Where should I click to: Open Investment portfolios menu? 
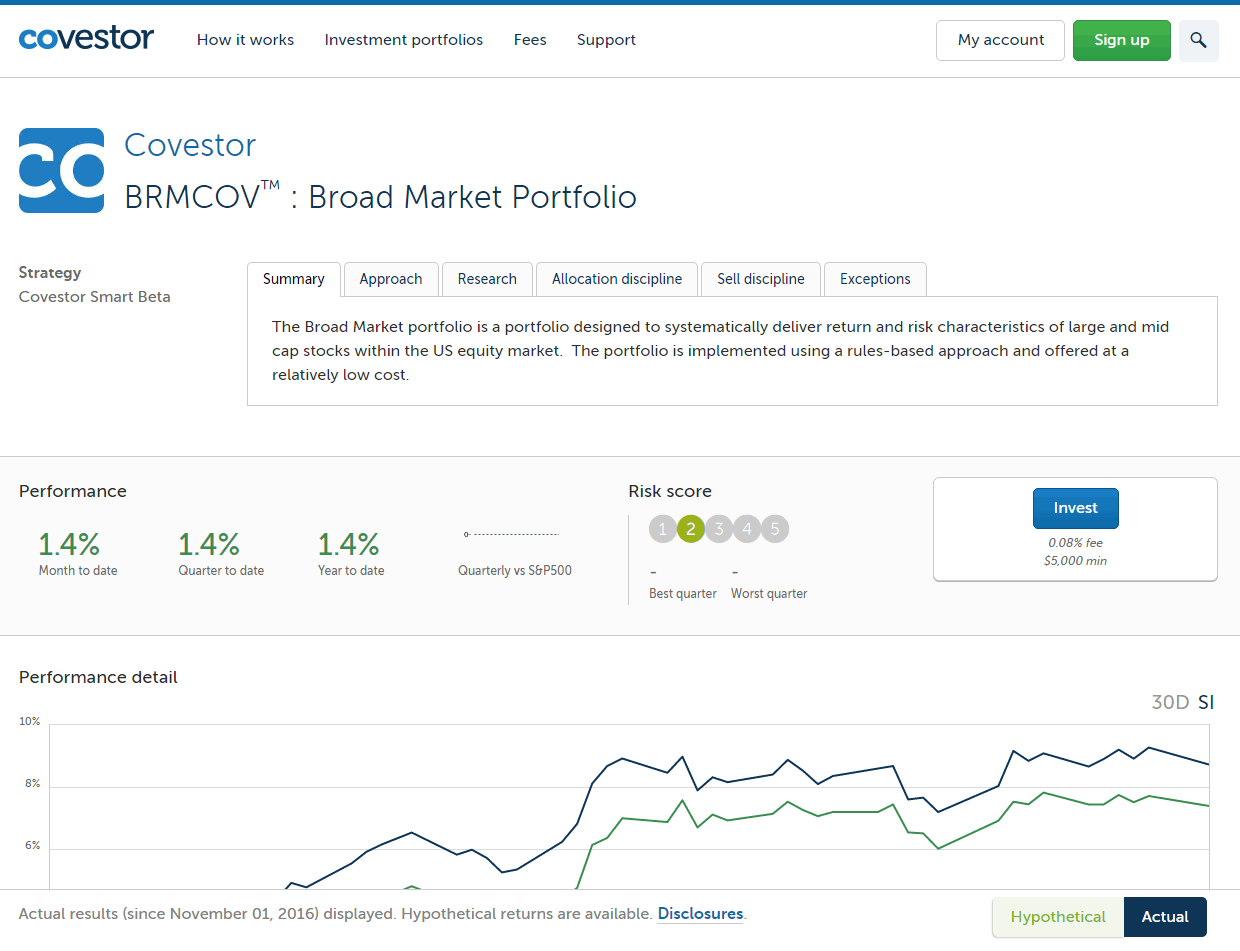(404, 40)
